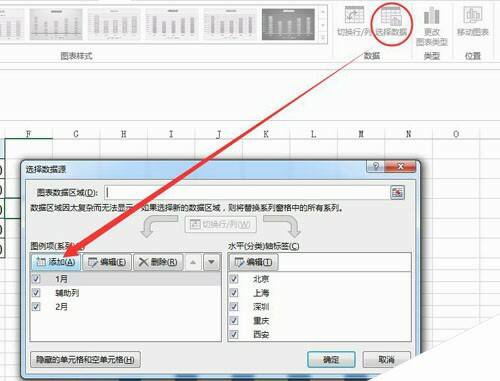This screenshot has height=381, width=500.
Task: Uncheck the 上海 category checkbox
Action: (x=234, y=293)
